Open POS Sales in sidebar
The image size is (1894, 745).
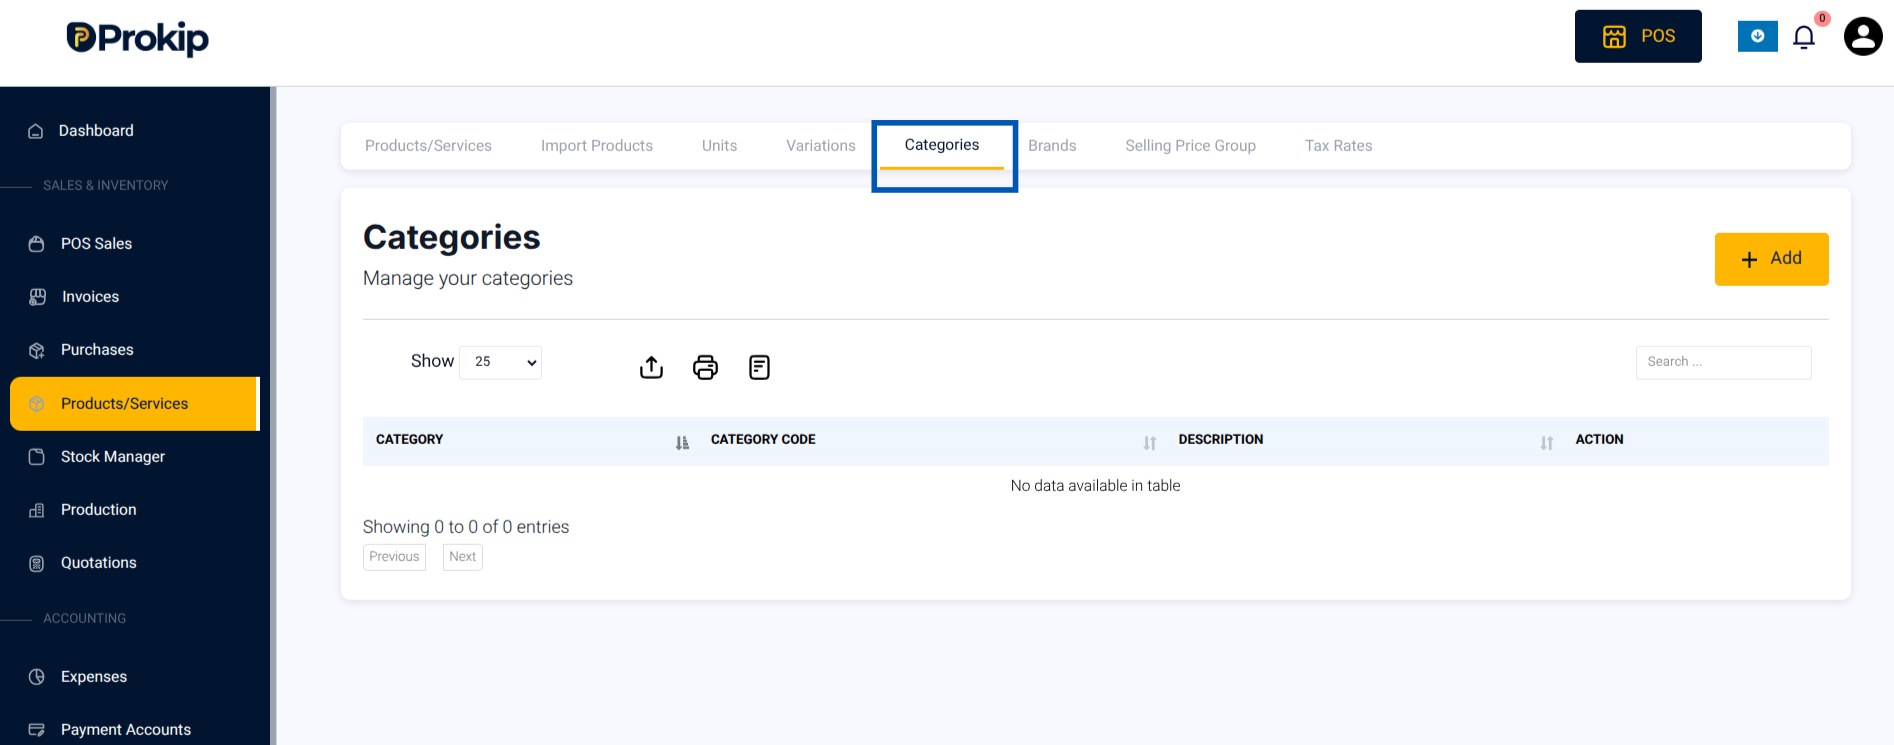96,244
